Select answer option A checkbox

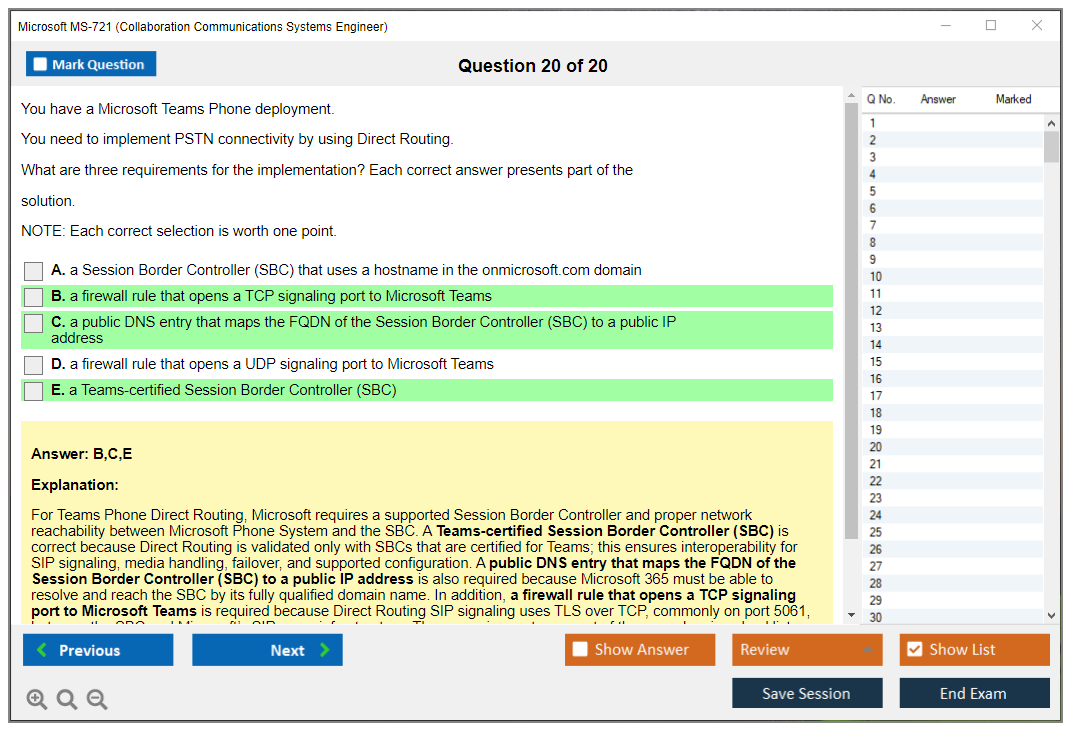(x=34, y=271)
